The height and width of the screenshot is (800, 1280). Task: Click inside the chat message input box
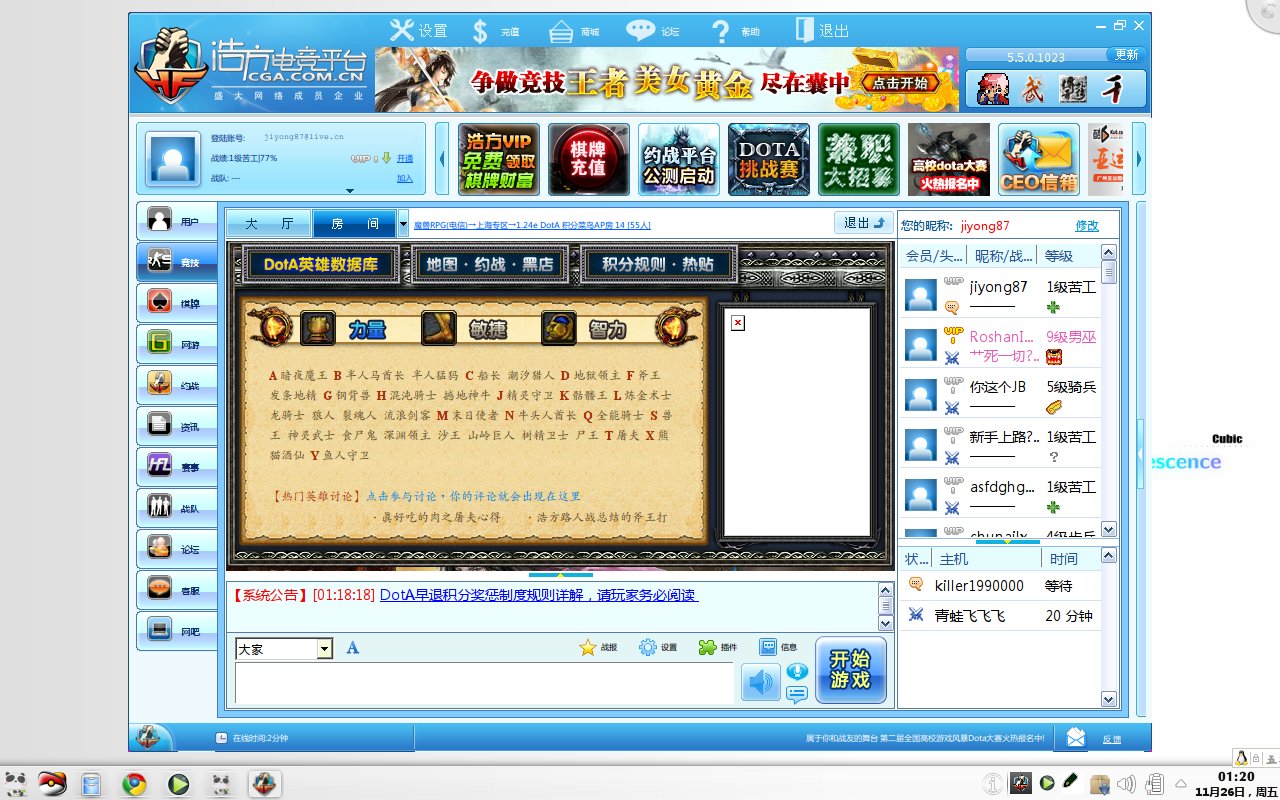[484, 683]
